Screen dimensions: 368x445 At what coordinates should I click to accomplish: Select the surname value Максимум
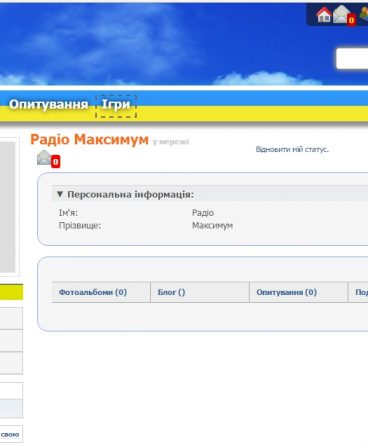tap(212, 226)
